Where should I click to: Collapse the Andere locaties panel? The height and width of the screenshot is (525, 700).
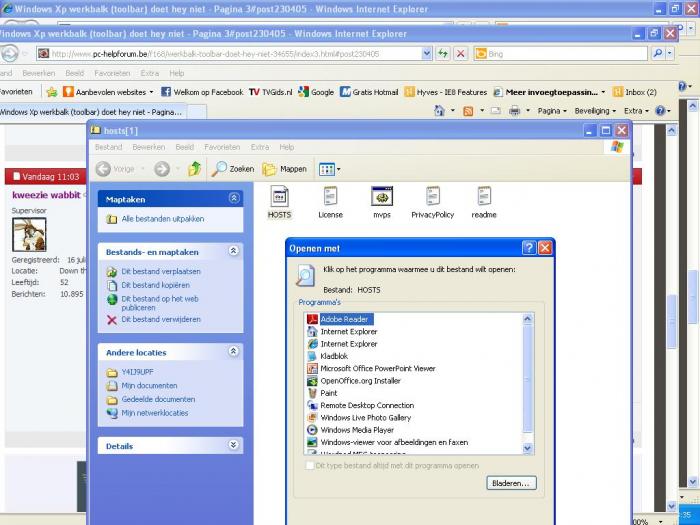tap(233, 351)
